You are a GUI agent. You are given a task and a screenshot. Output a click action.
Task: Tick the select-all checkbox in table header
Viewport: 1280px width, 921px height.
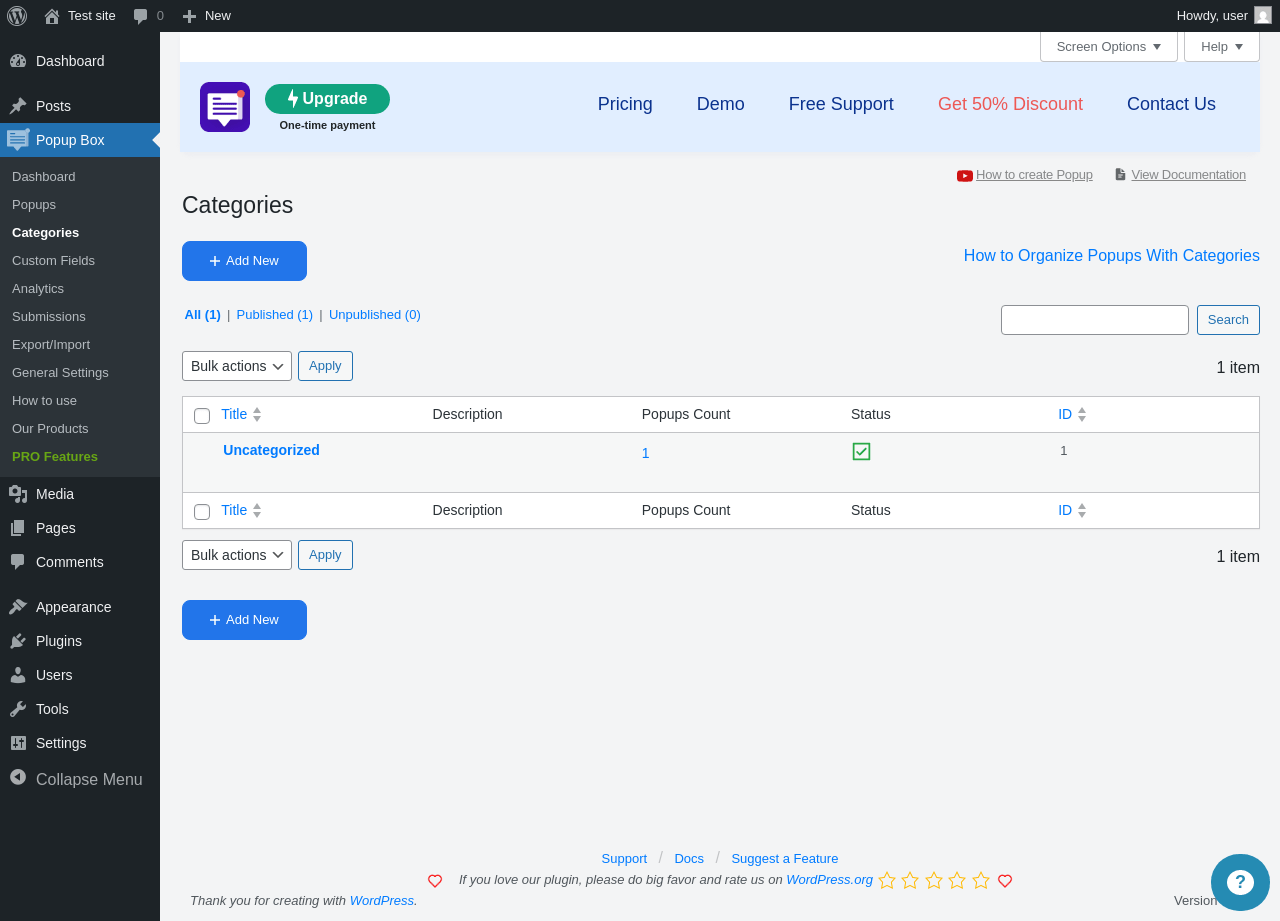click(x=202, y=416)
